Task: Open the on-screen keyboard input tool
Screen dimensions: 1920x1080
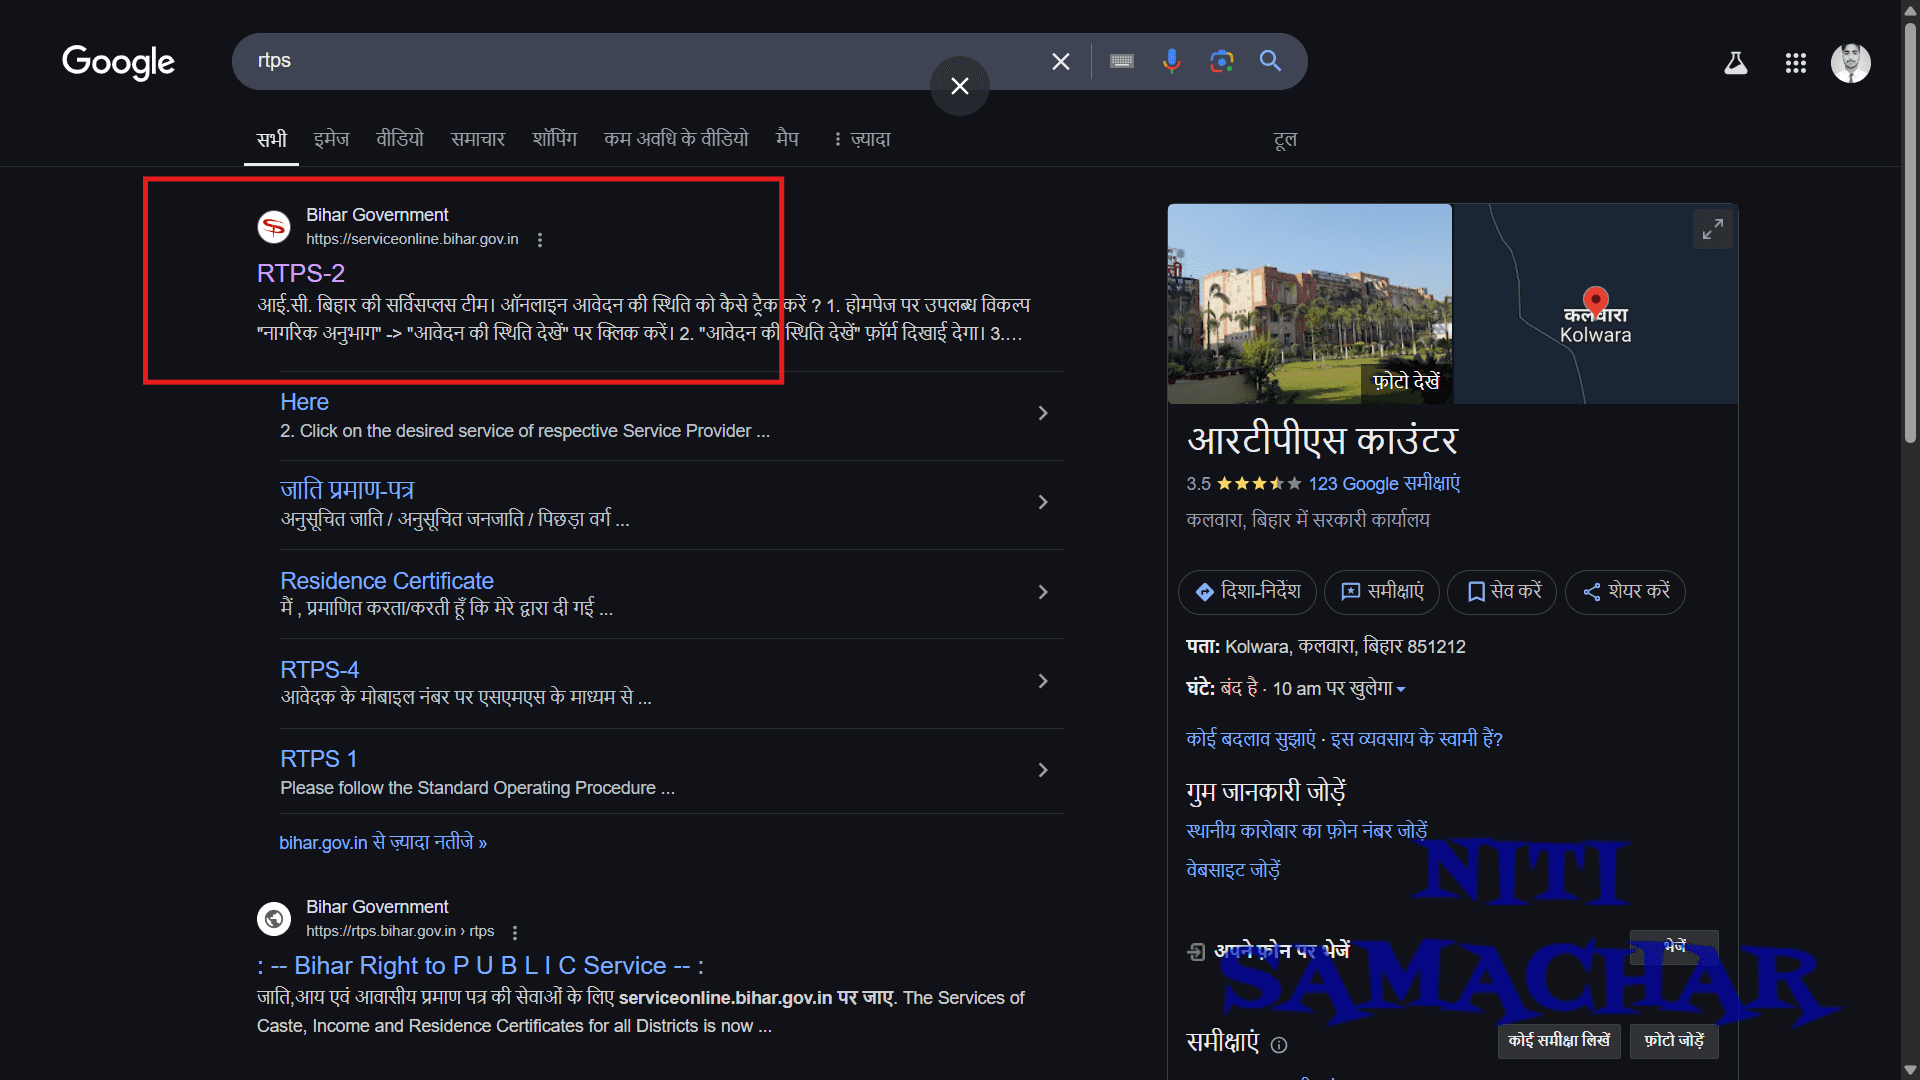Action: 1122,62
